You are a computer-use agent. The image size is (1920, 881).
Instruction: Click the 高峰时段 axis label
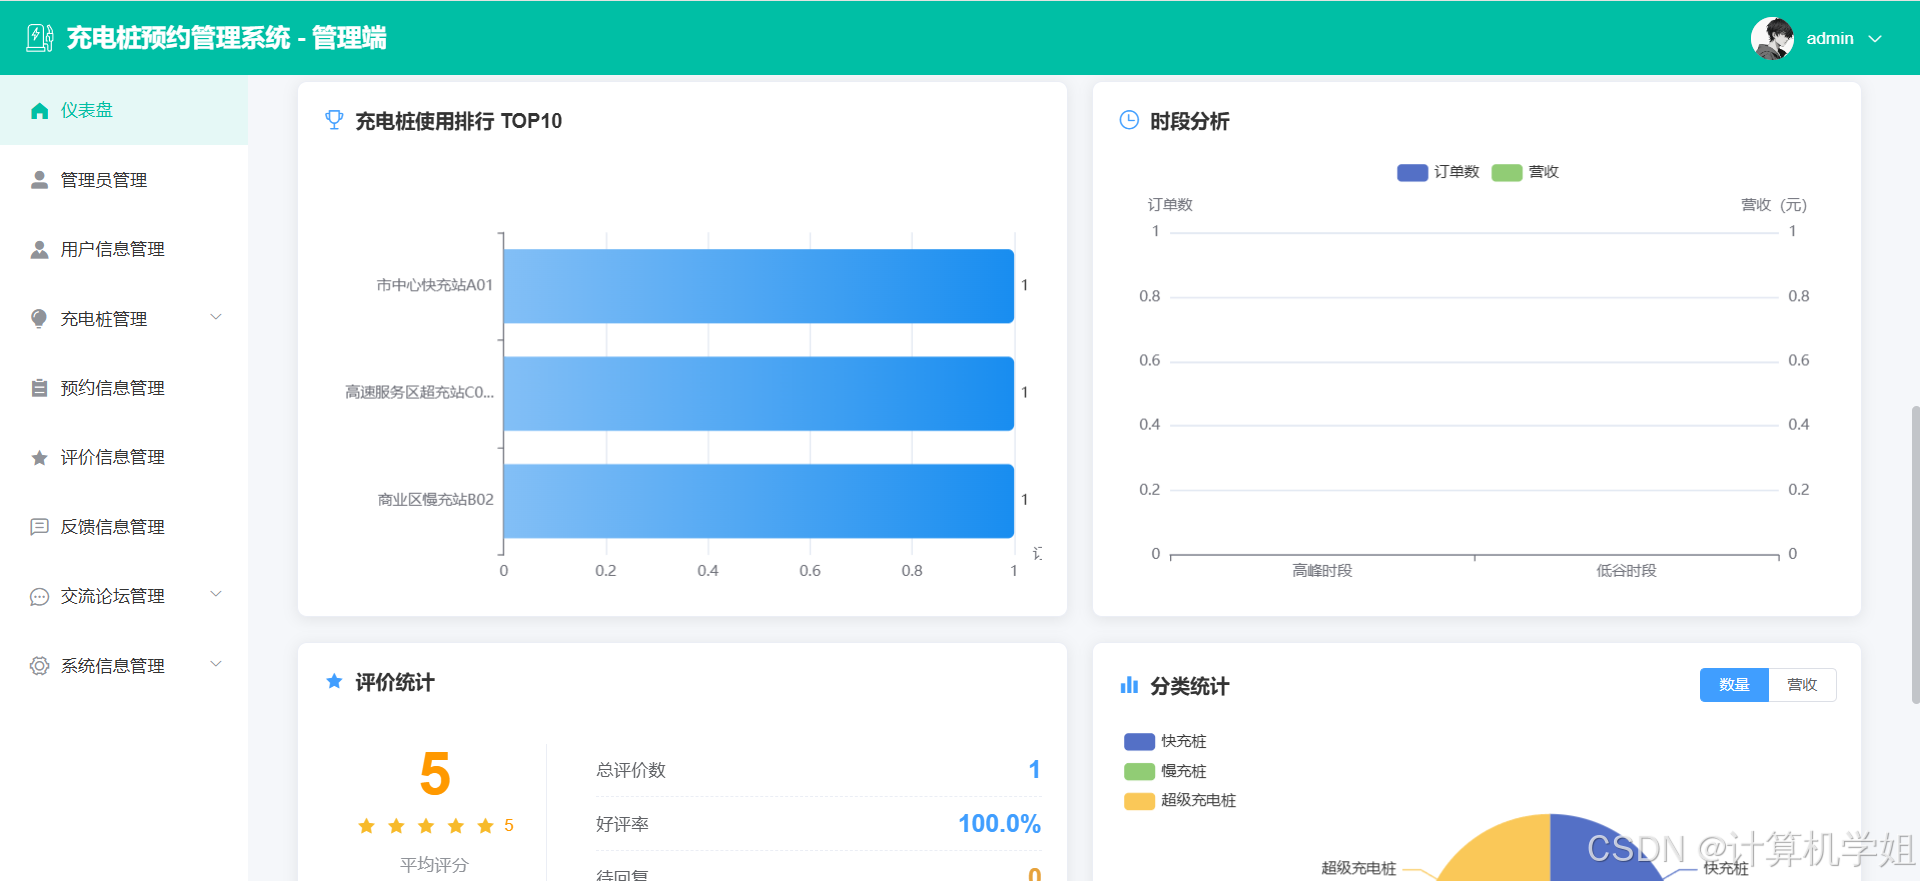pyautogui.click(x=1322, y=570)
